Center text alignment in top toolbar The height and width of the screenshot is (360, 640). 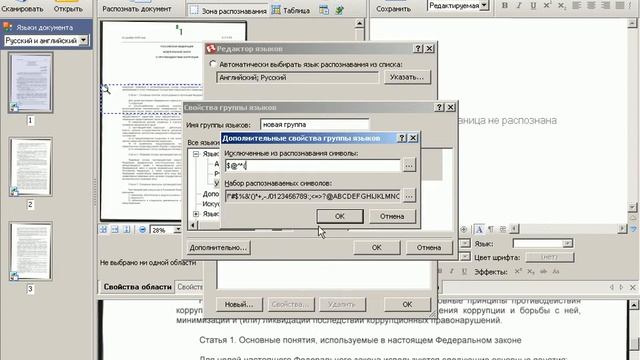point(591,5)
